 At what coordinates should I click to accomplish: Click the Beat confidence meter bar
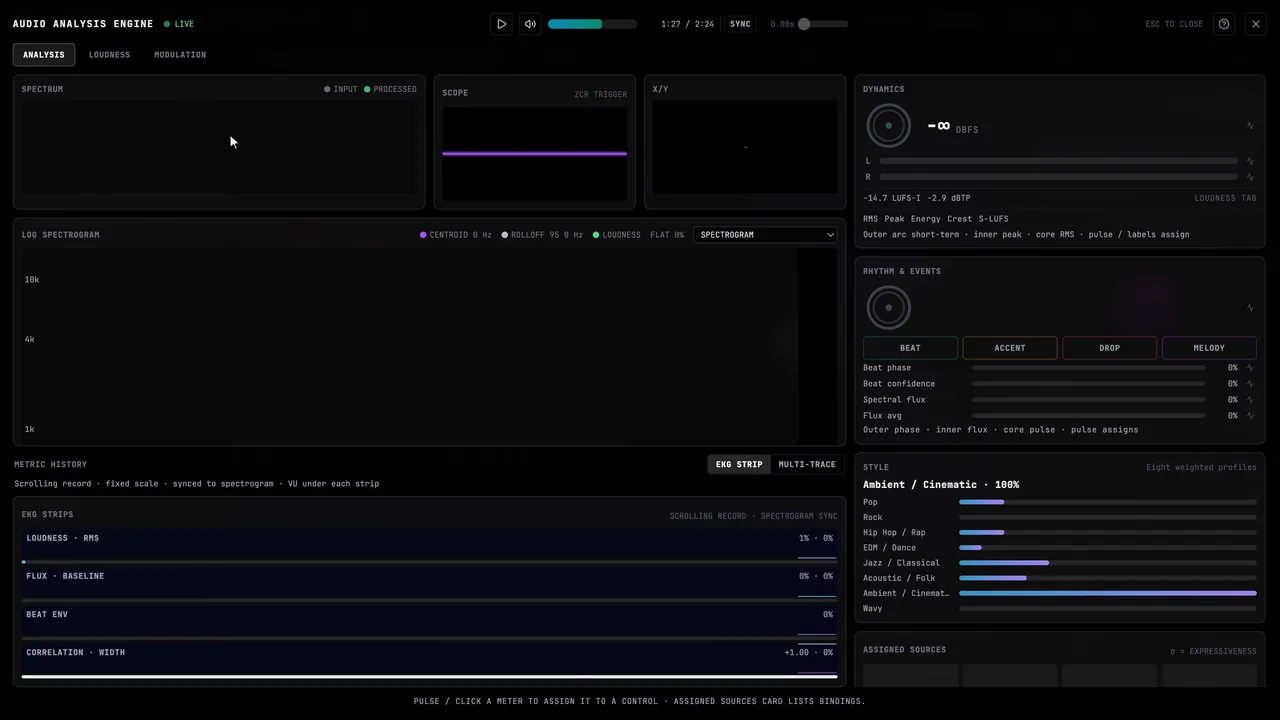pyautogui.click(x=1088, y=384)
